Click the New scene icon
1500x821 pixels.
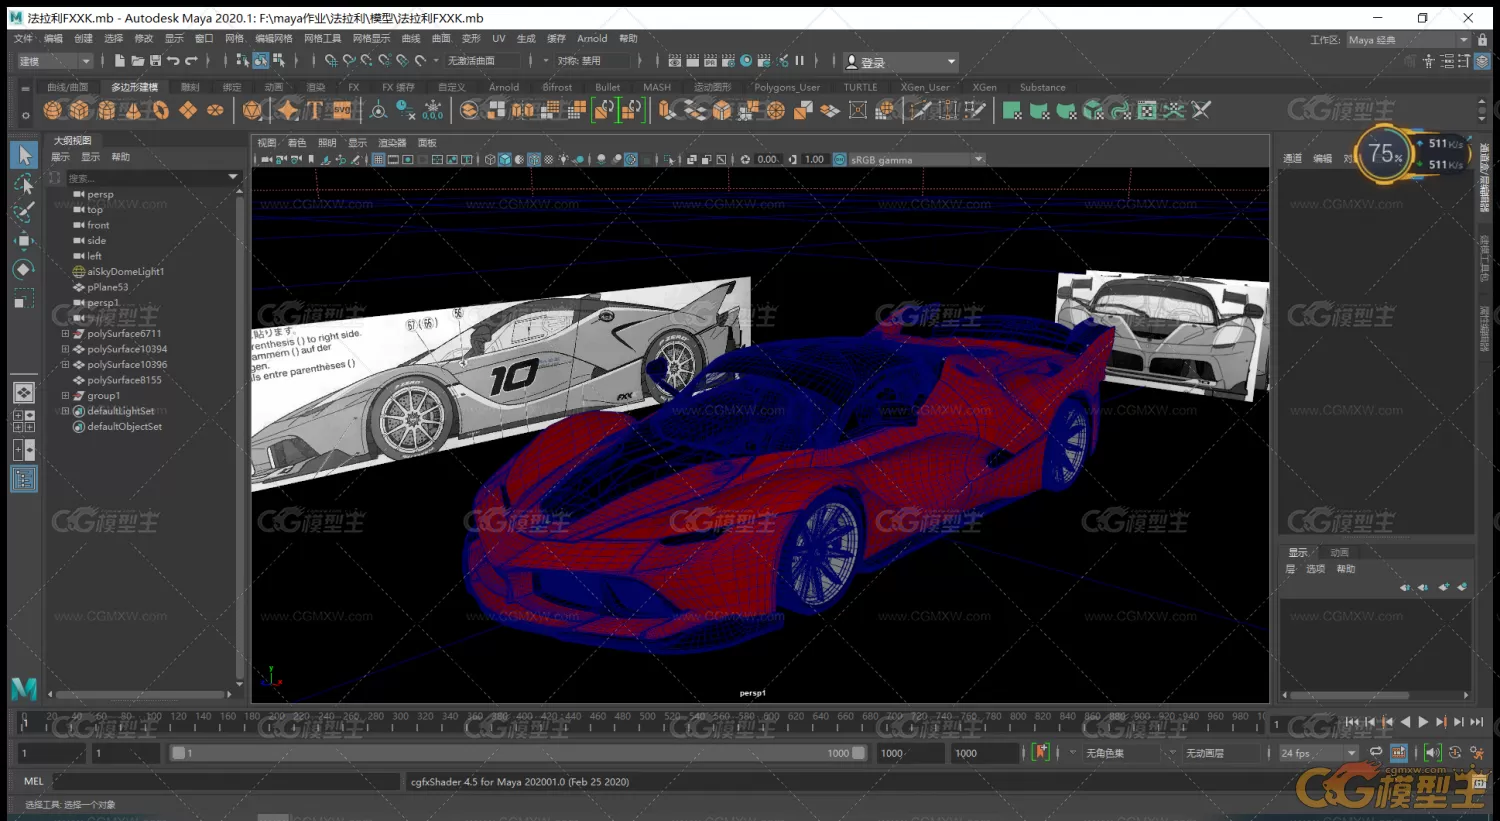click(119, 62)
